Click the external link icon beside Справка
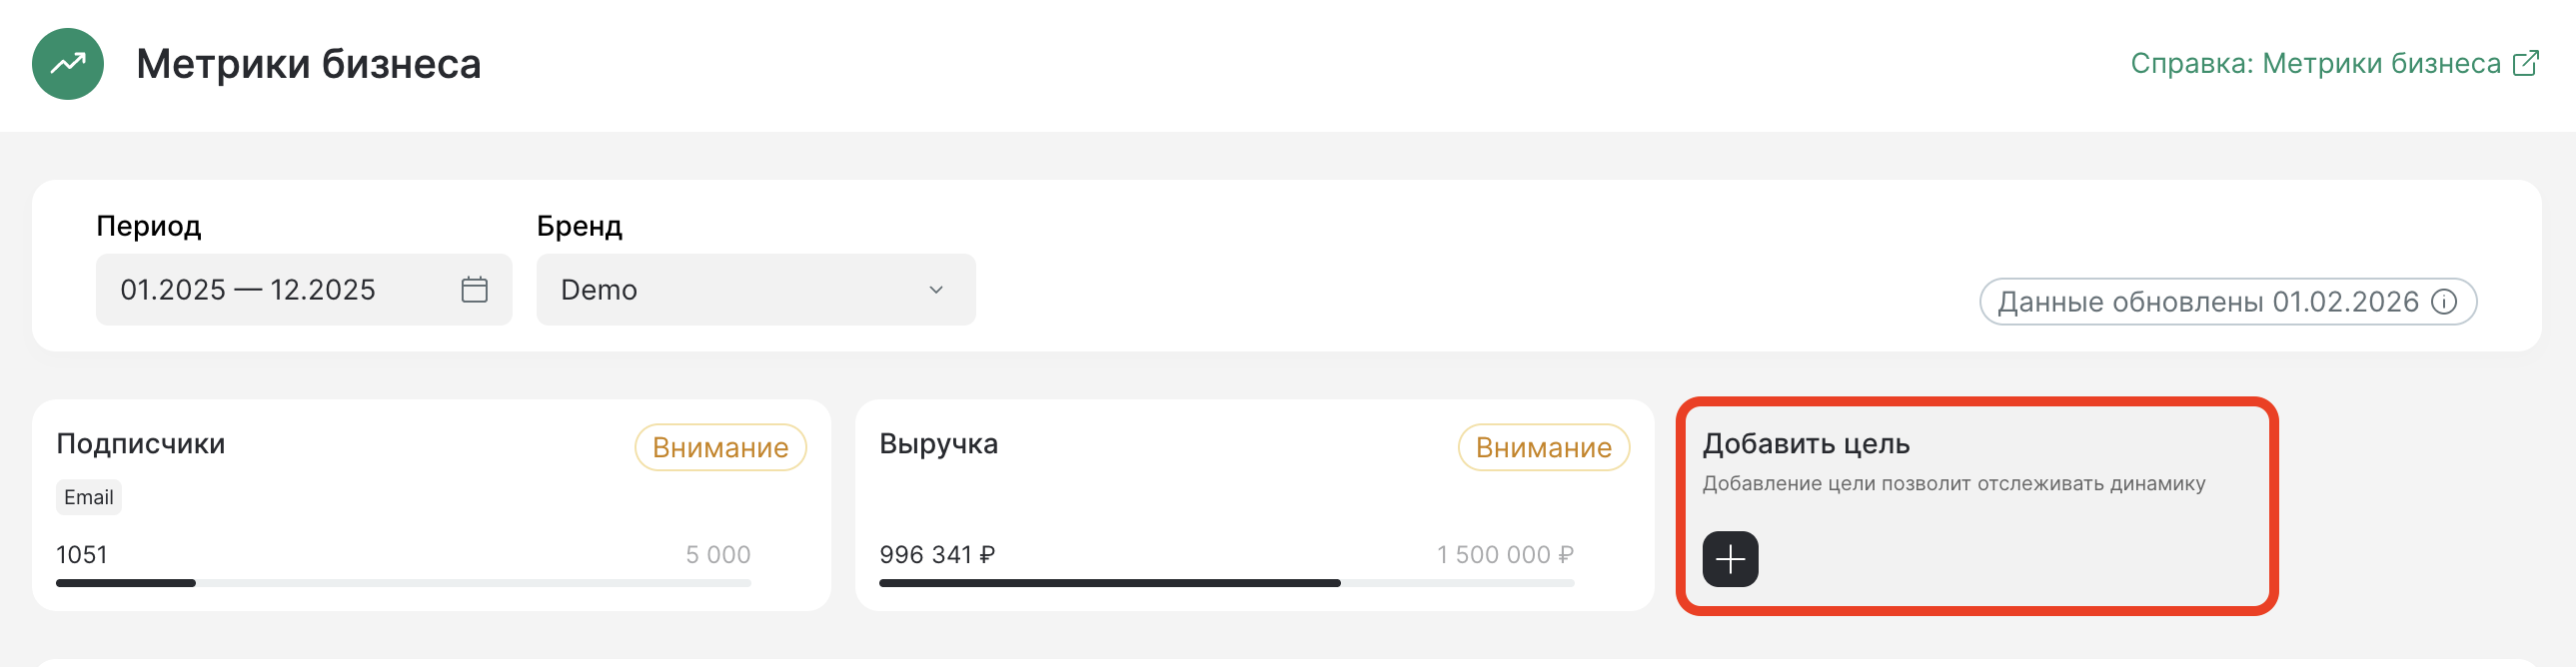 2525,64
